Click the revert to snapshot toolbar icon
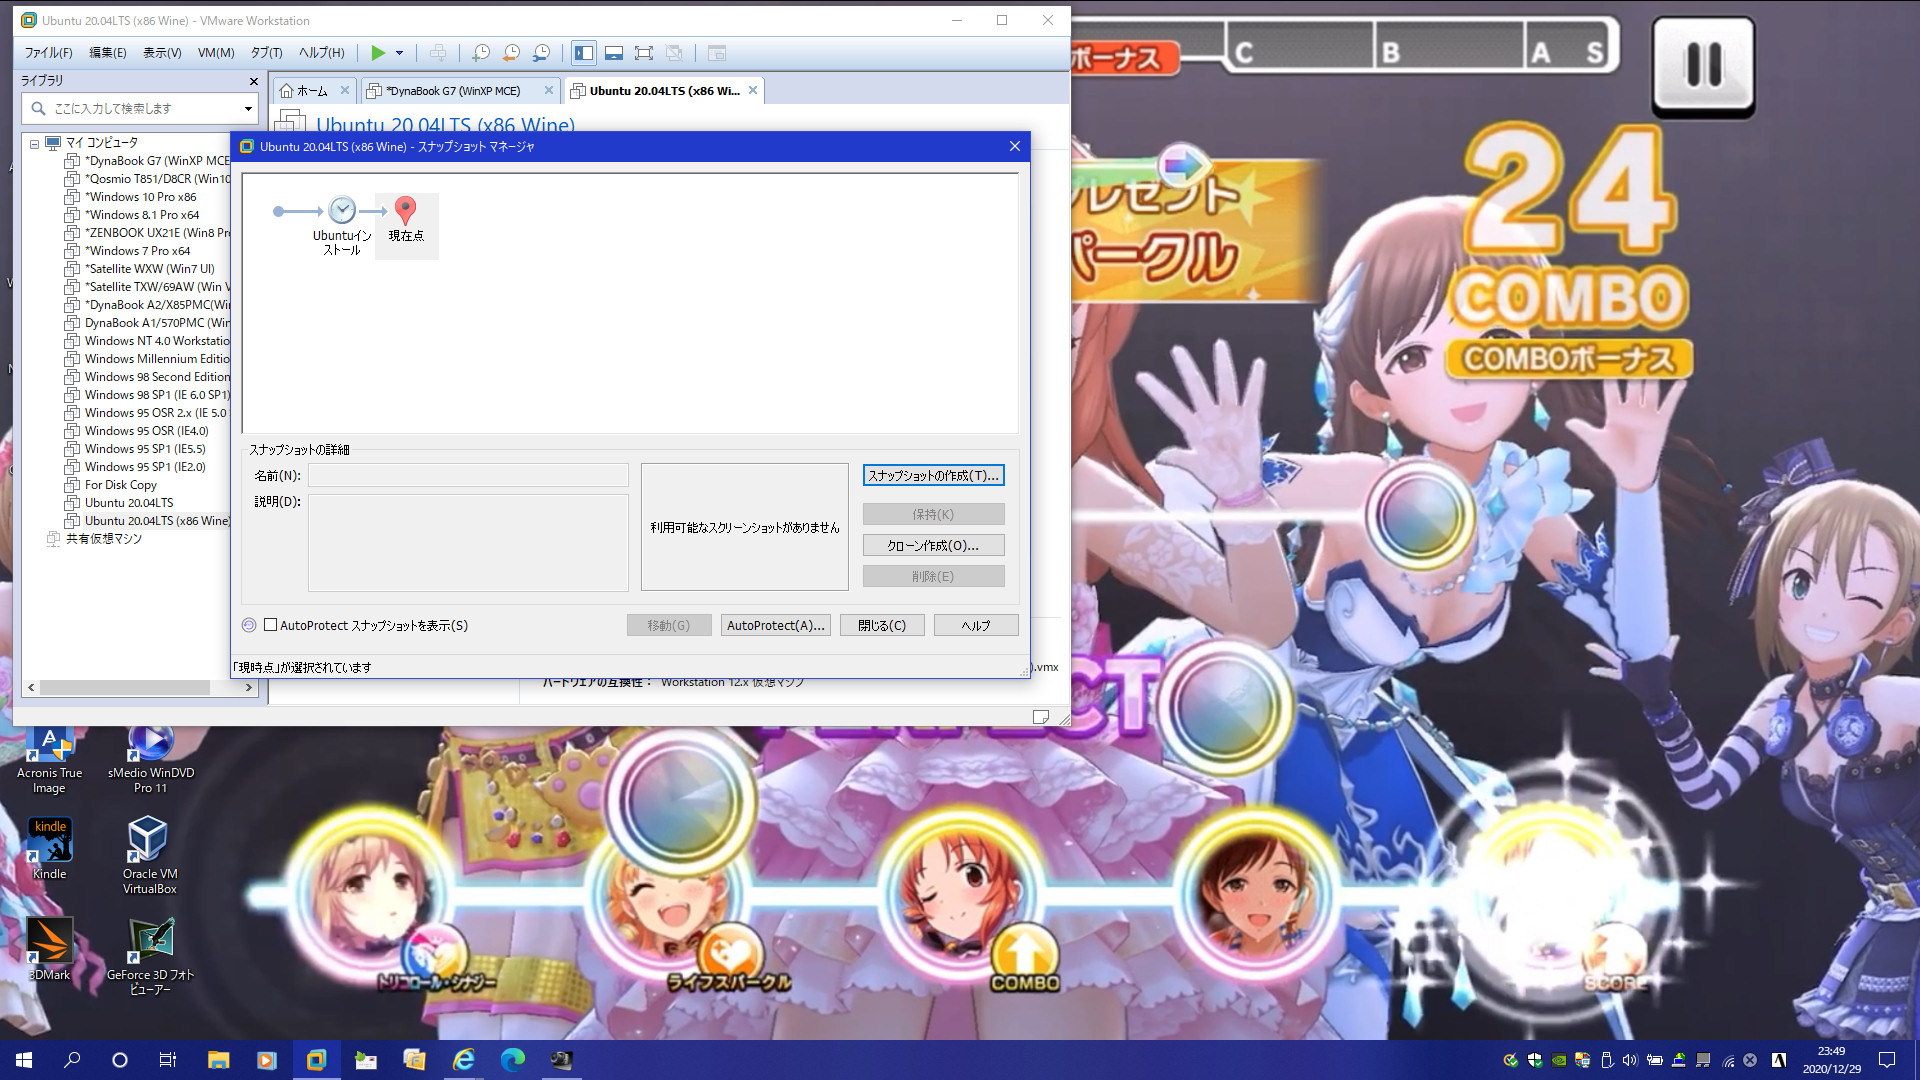This screenshot has height=1080, width=1920. coord(511,53)
